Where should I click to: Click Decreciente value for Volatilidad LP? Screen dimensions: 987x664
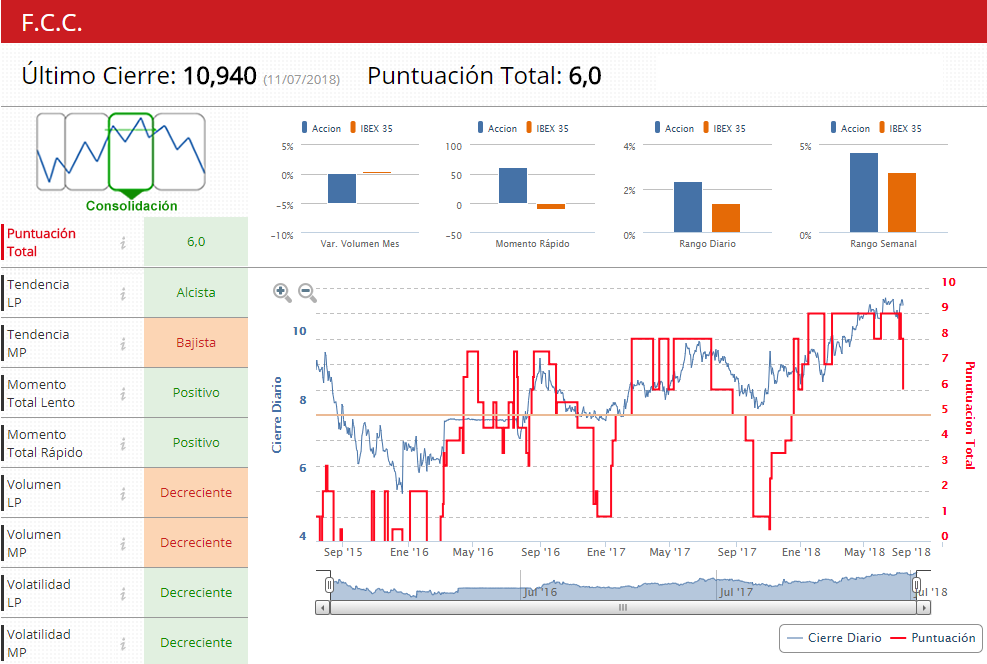click(x=196, y=593)
